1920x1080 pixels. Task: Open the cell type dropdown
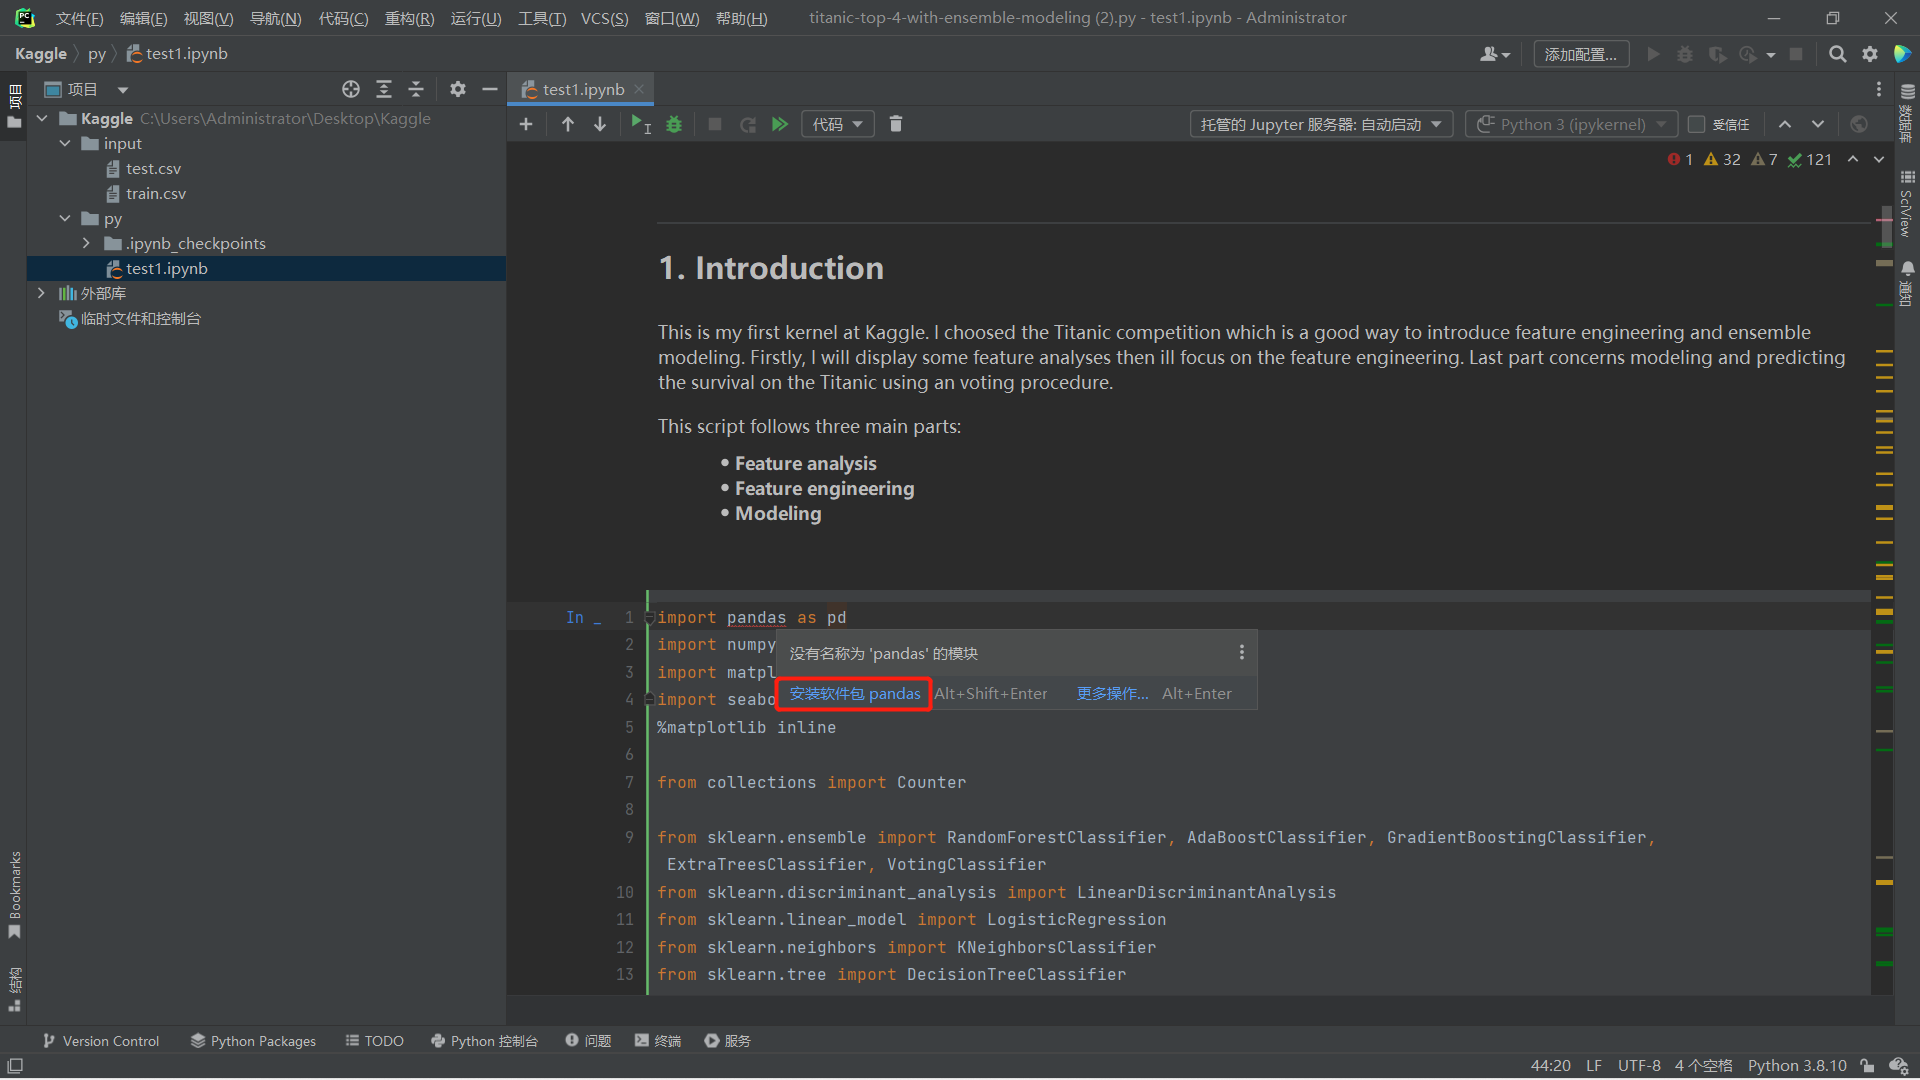point(838,124)
